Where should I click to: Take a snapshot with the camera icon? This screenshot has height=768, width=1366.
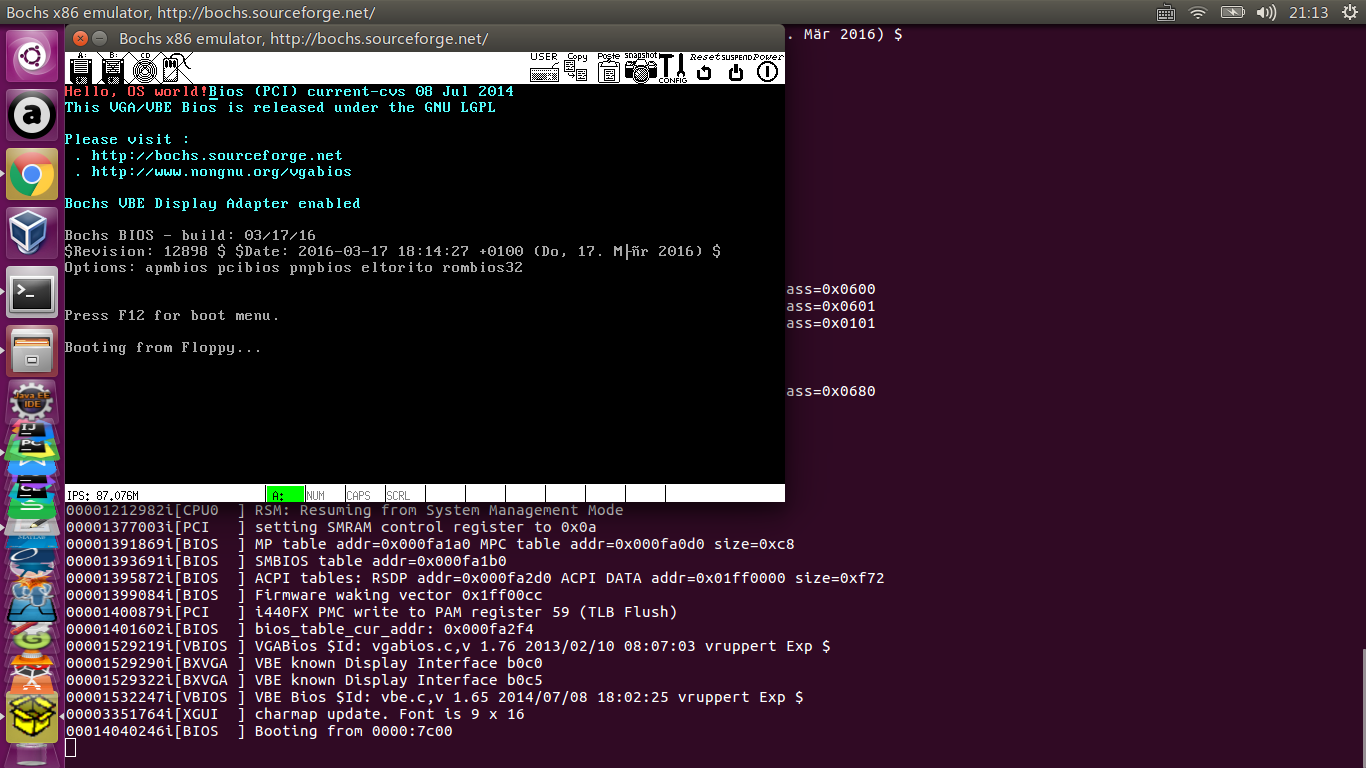point(640,68)
